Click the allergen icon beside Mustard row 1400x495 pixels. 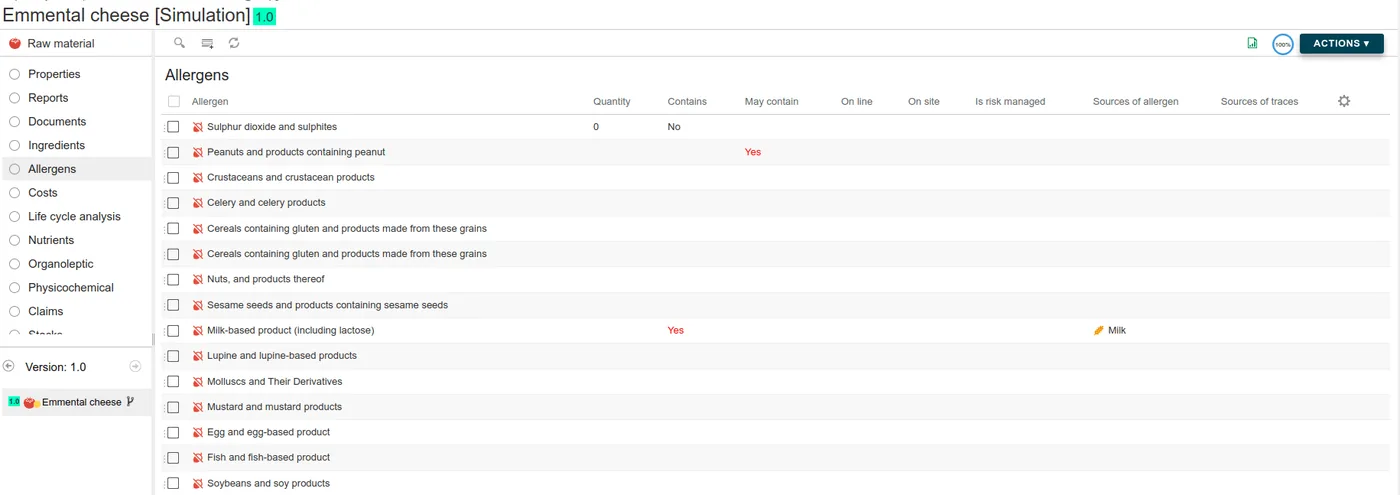pyautogui.click(x=198, y=407)
